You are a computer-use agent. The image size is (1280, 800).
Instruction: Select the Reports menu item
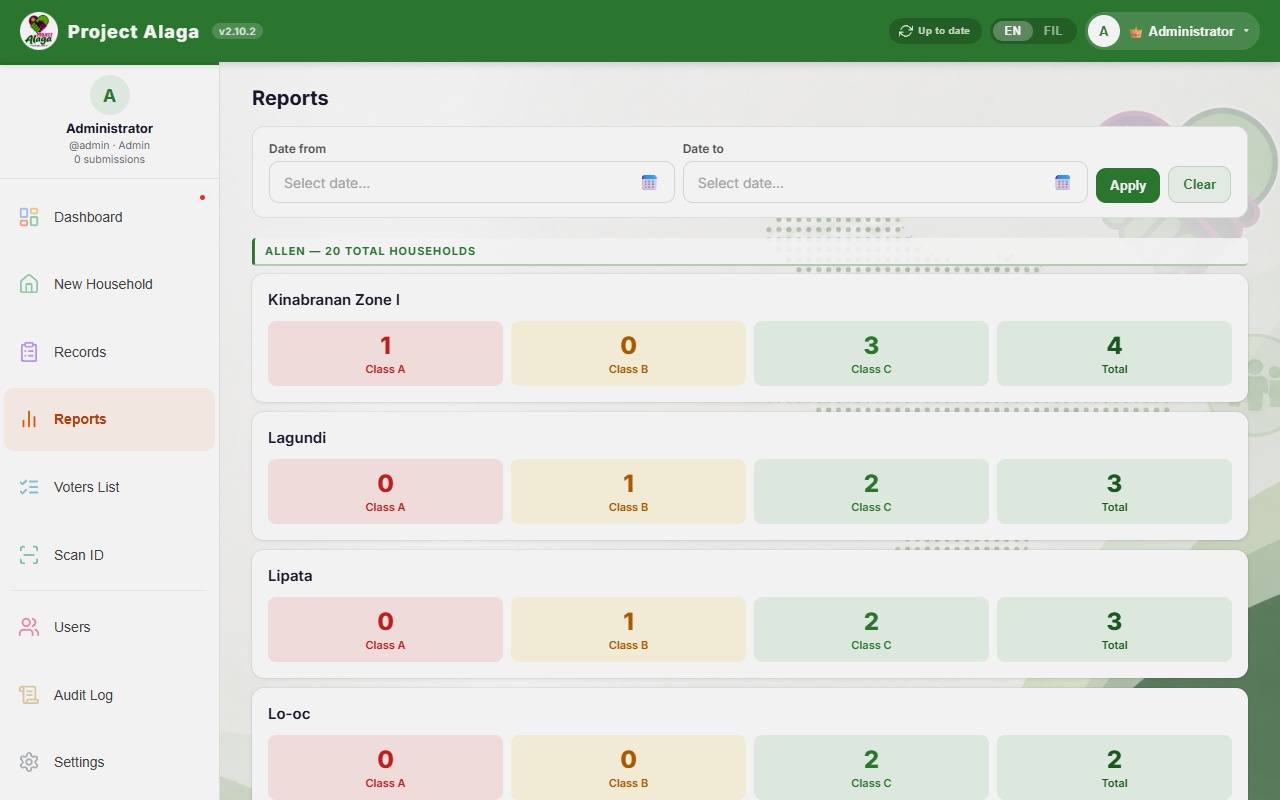click(110, 419)
